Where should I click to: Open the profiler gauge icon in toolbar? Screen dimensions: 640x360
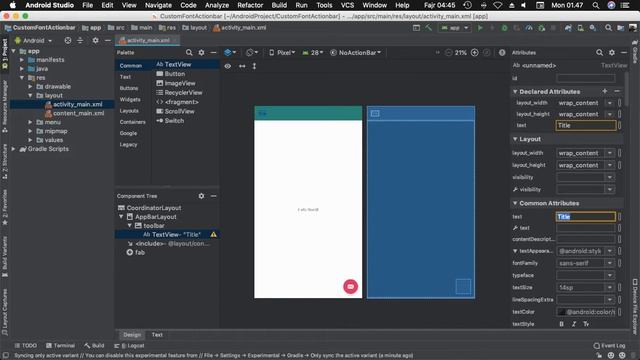click(x=529, y=28)
